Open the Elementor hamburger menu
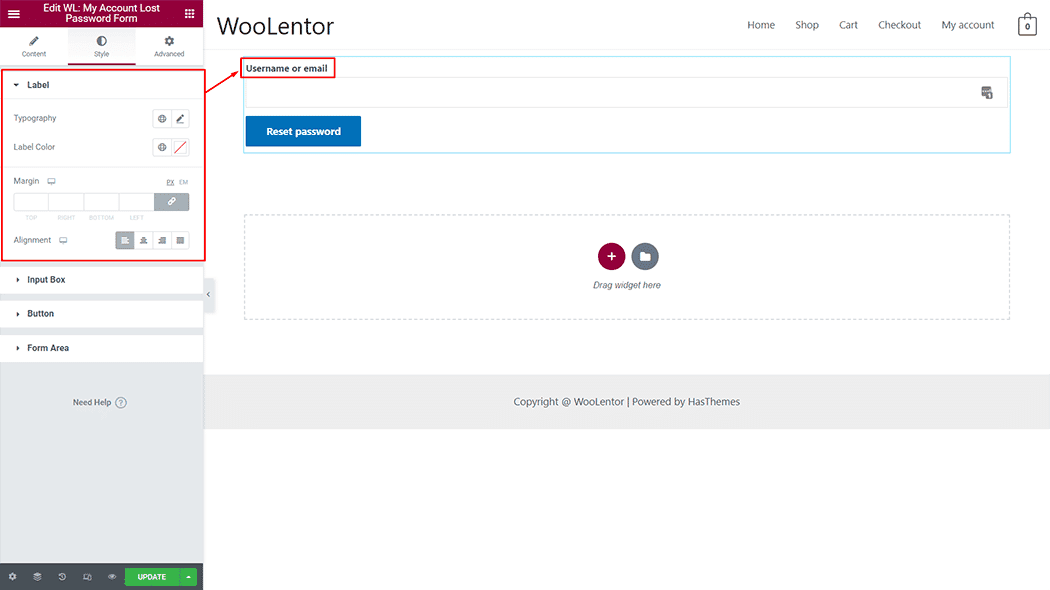Image resolution: width=1050 pixels, height=590 pixels. click(14, 14)
